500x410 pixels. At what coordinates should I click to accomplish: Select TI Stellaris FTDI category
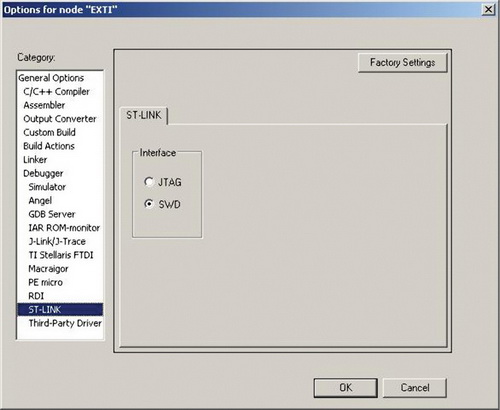[61, 255]
